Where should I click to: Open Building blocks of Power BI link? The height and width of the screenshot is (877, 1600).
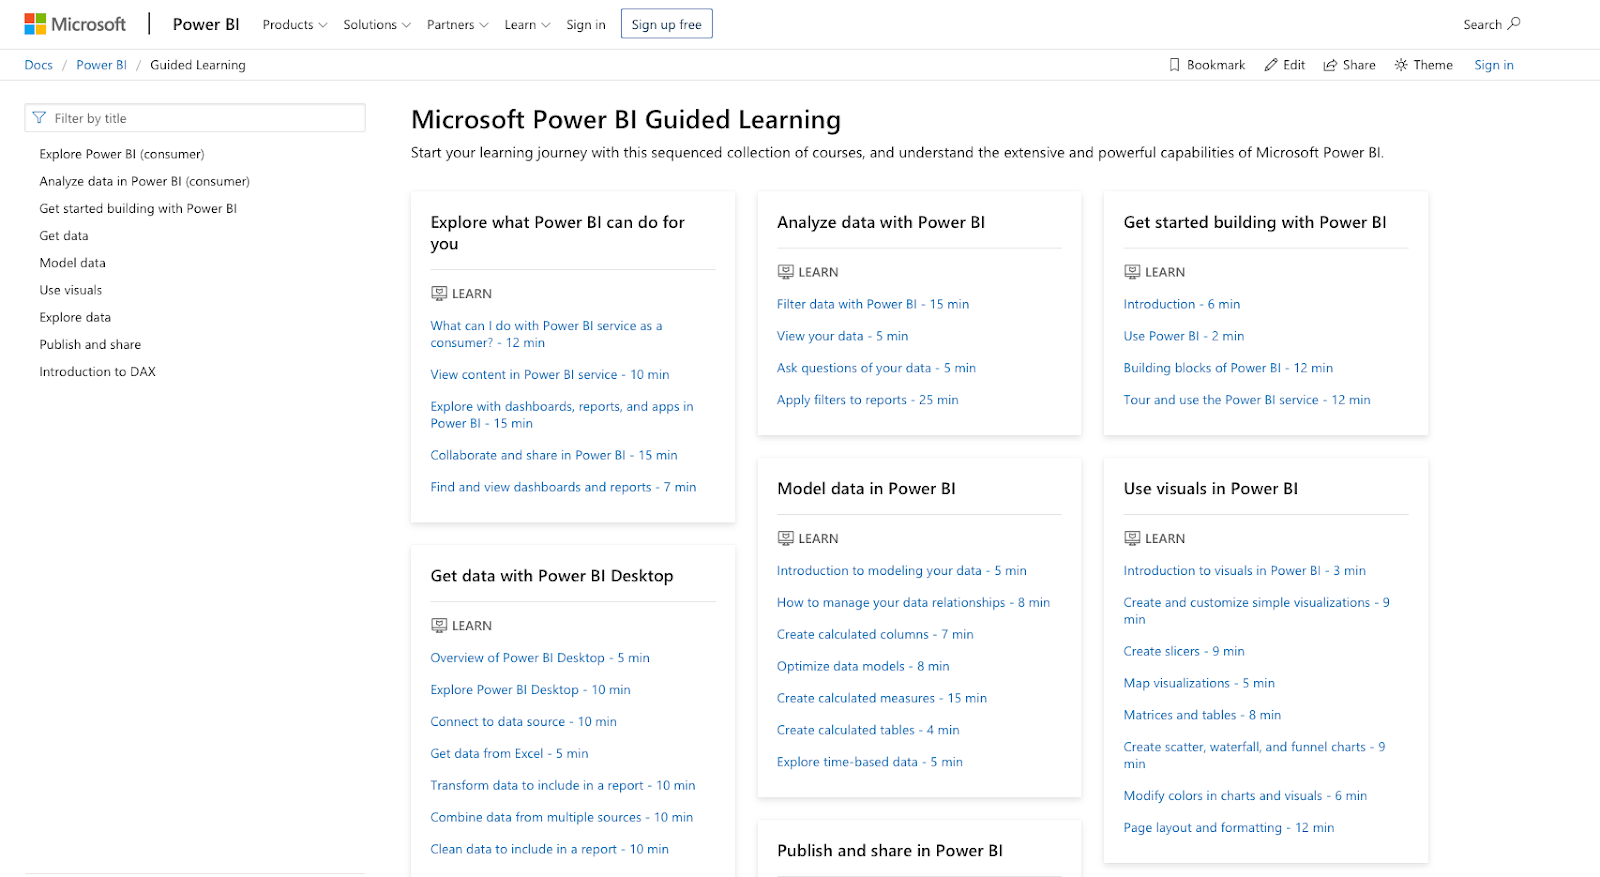coord(1228,368)
